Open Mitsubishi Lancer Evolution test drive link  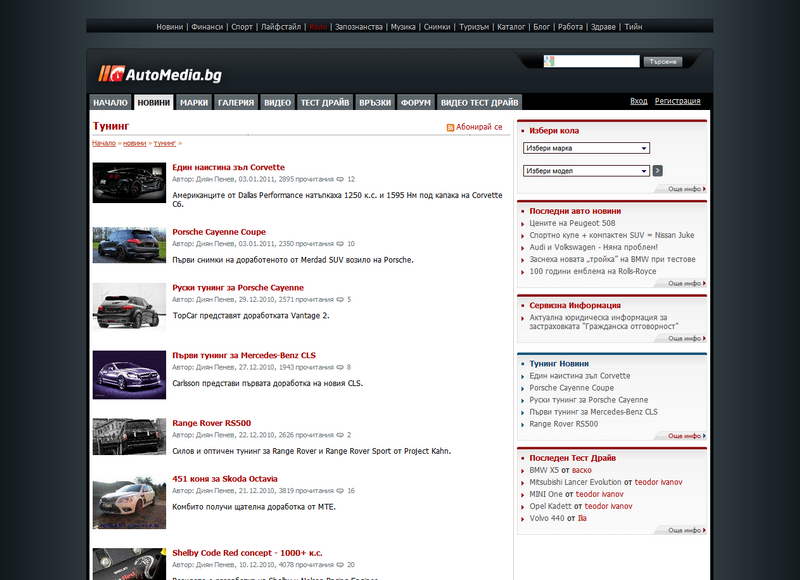[x=576, y=482]
